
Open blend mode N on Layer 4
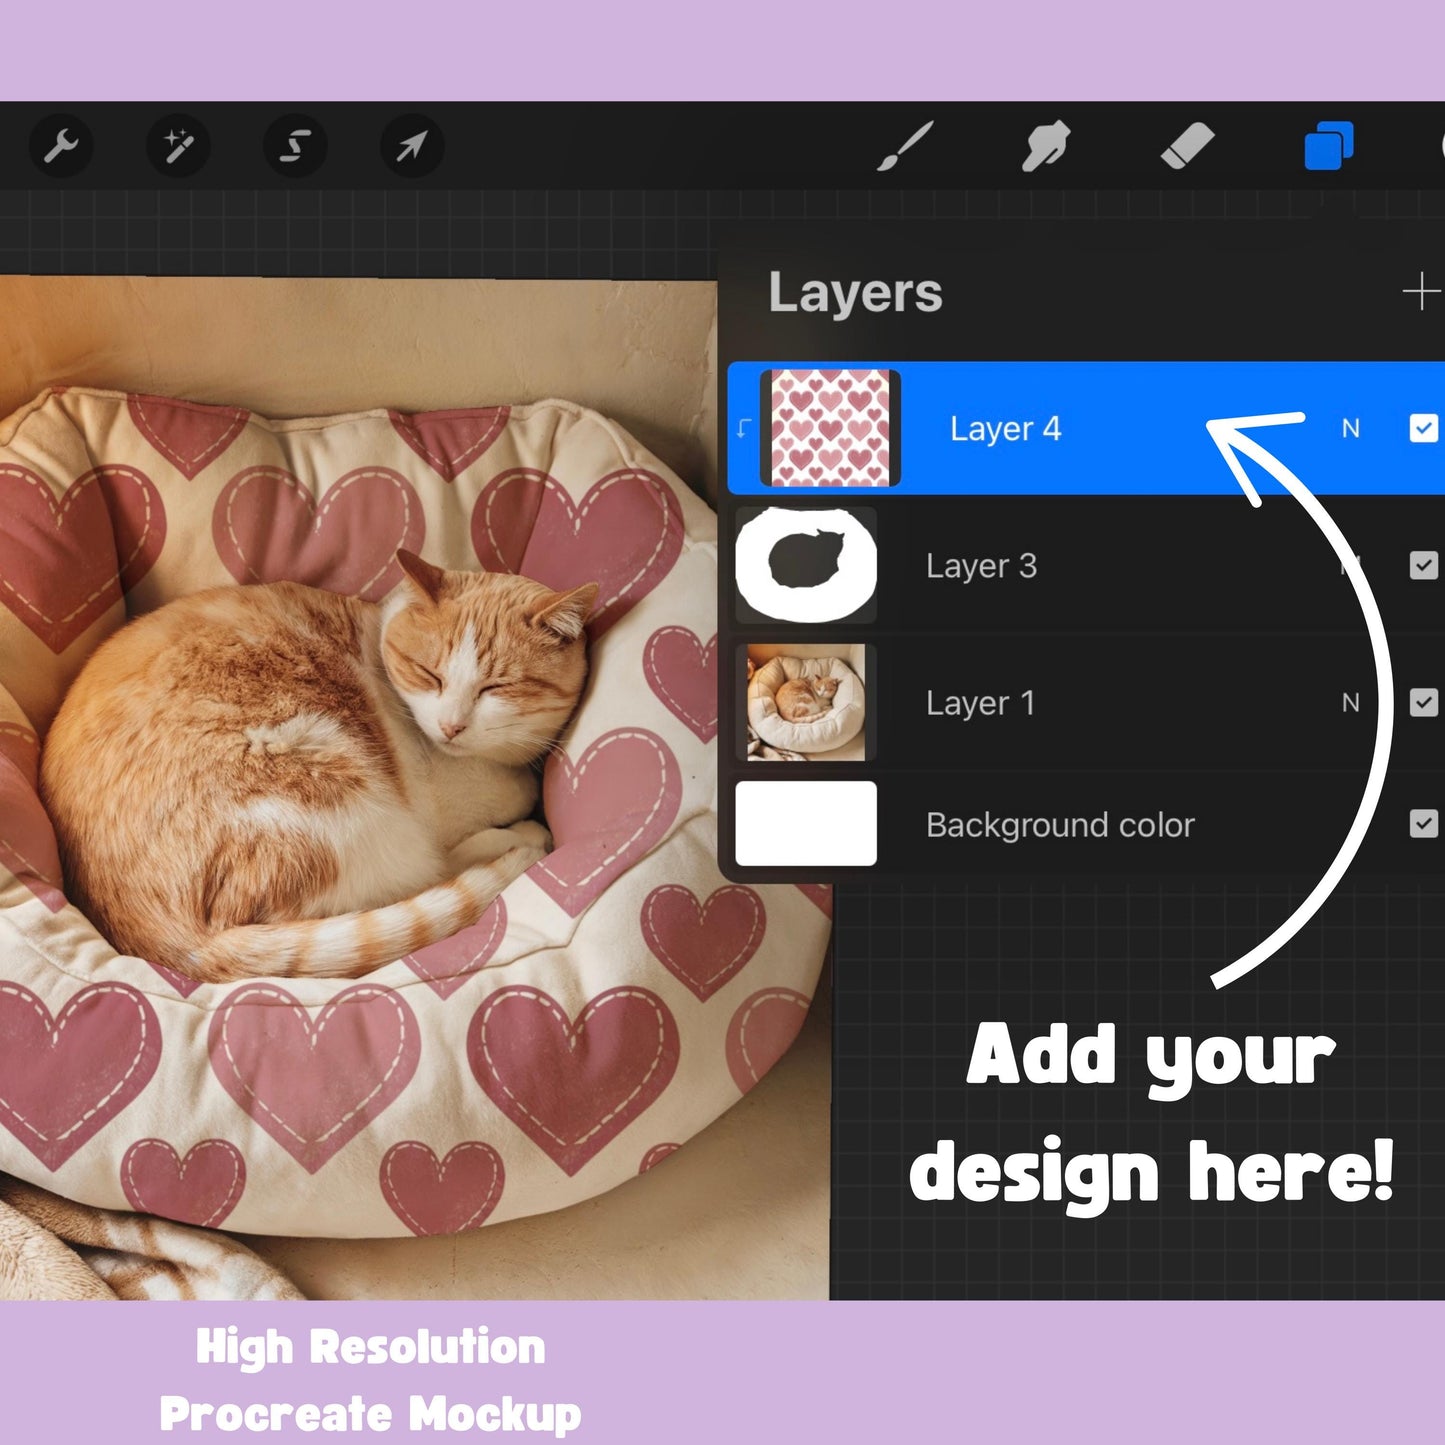(1353, 428)
